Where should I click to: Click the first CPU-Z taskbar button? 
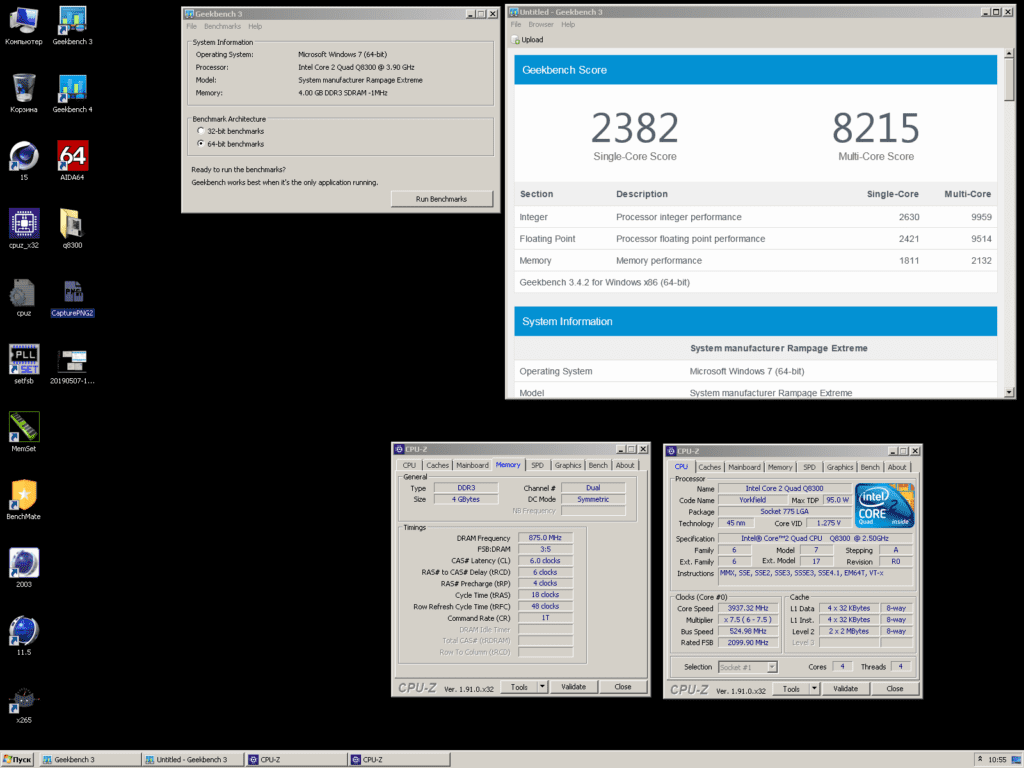(296, 760)
